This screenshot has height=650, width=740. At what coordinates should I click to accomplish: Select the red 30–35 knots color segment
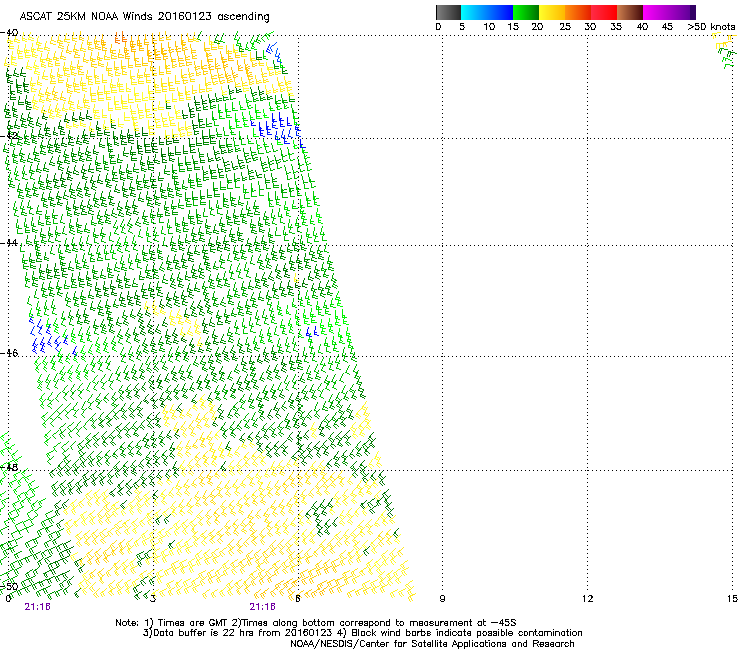tap(604, 12)
